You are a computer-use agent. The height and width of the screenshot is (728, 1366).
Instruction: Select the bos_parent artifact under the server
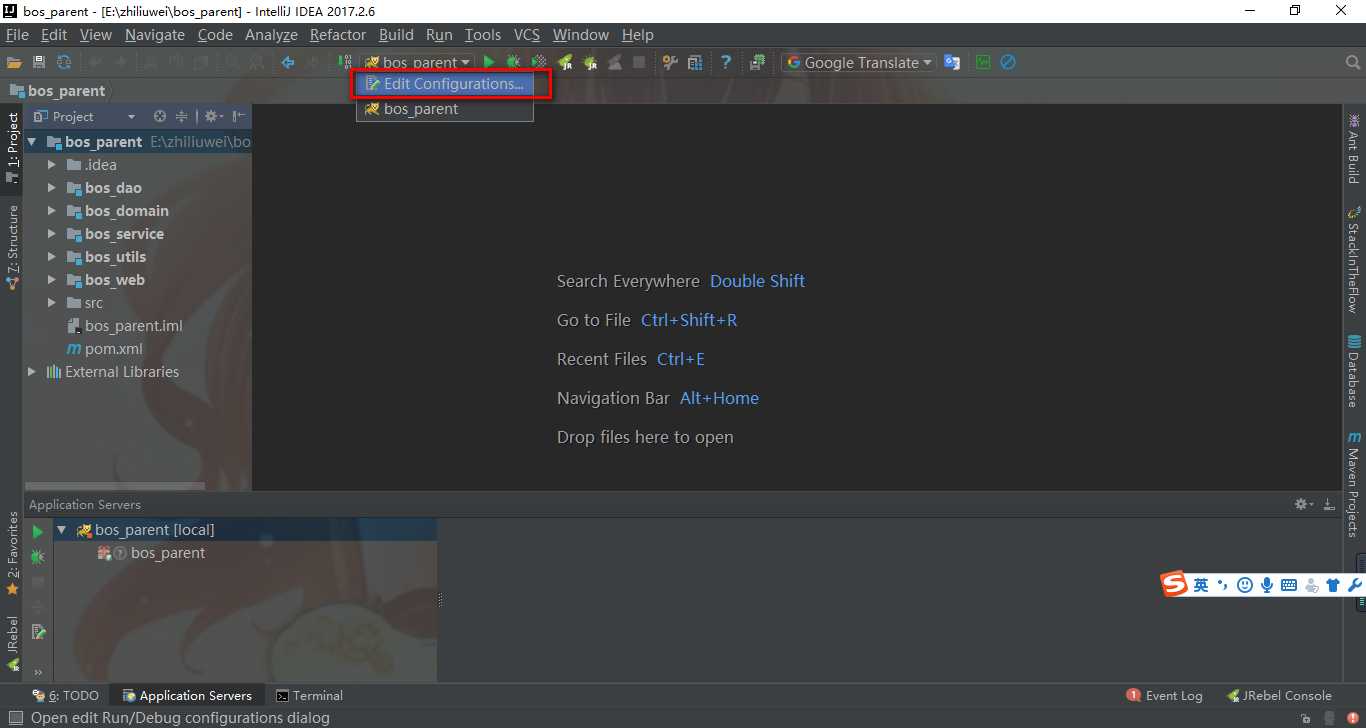click(151, 553)
